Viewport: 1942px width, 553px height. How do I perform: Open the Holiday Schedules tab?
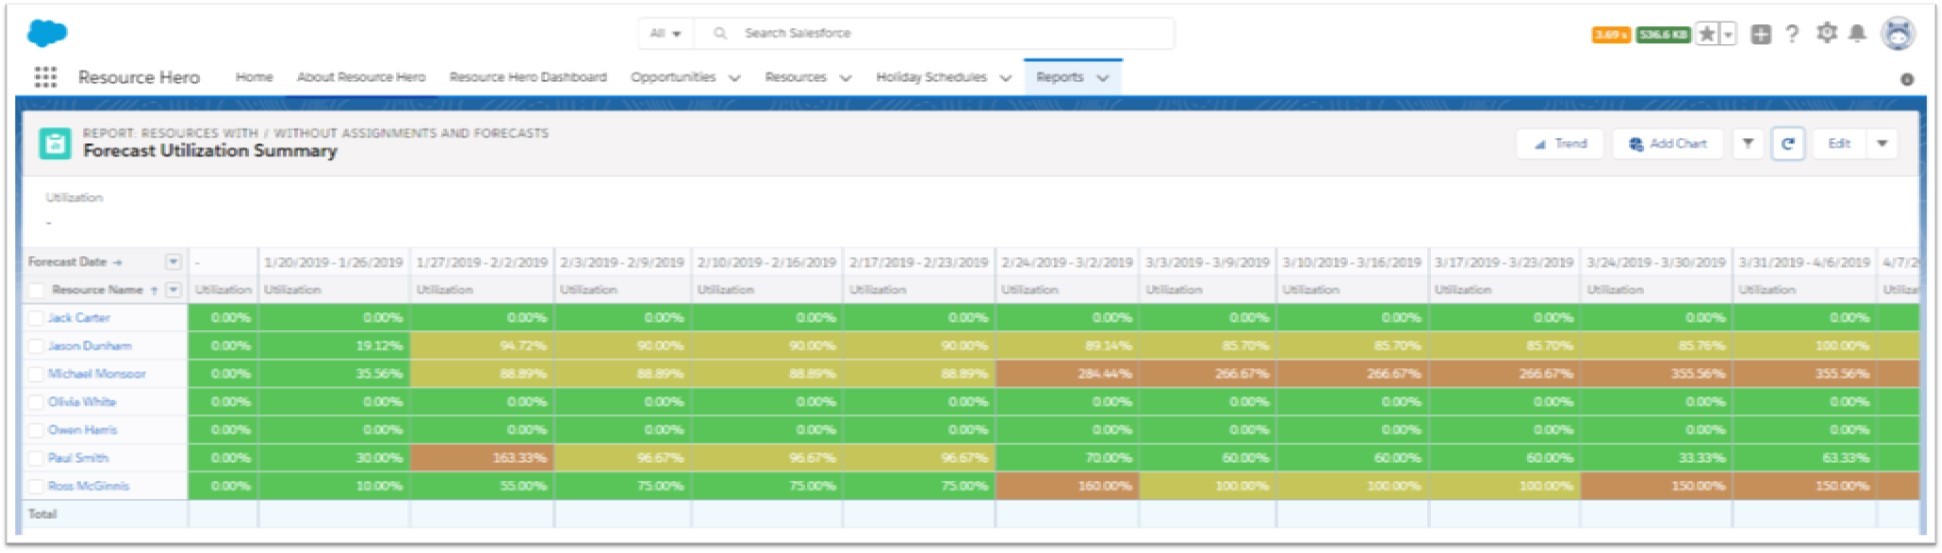pos(931,77)
